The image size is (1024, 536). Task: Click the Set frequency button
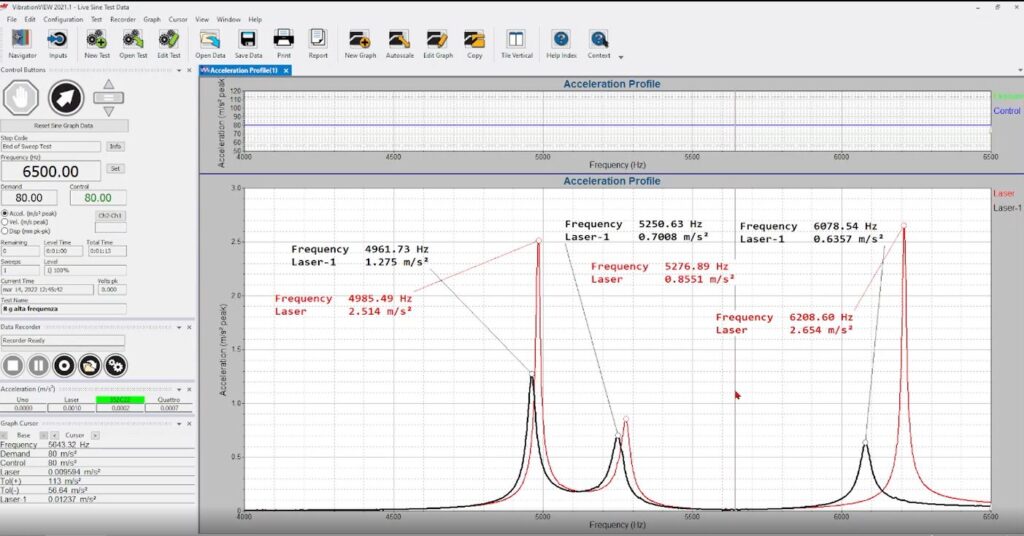click(x=115, y=168)
